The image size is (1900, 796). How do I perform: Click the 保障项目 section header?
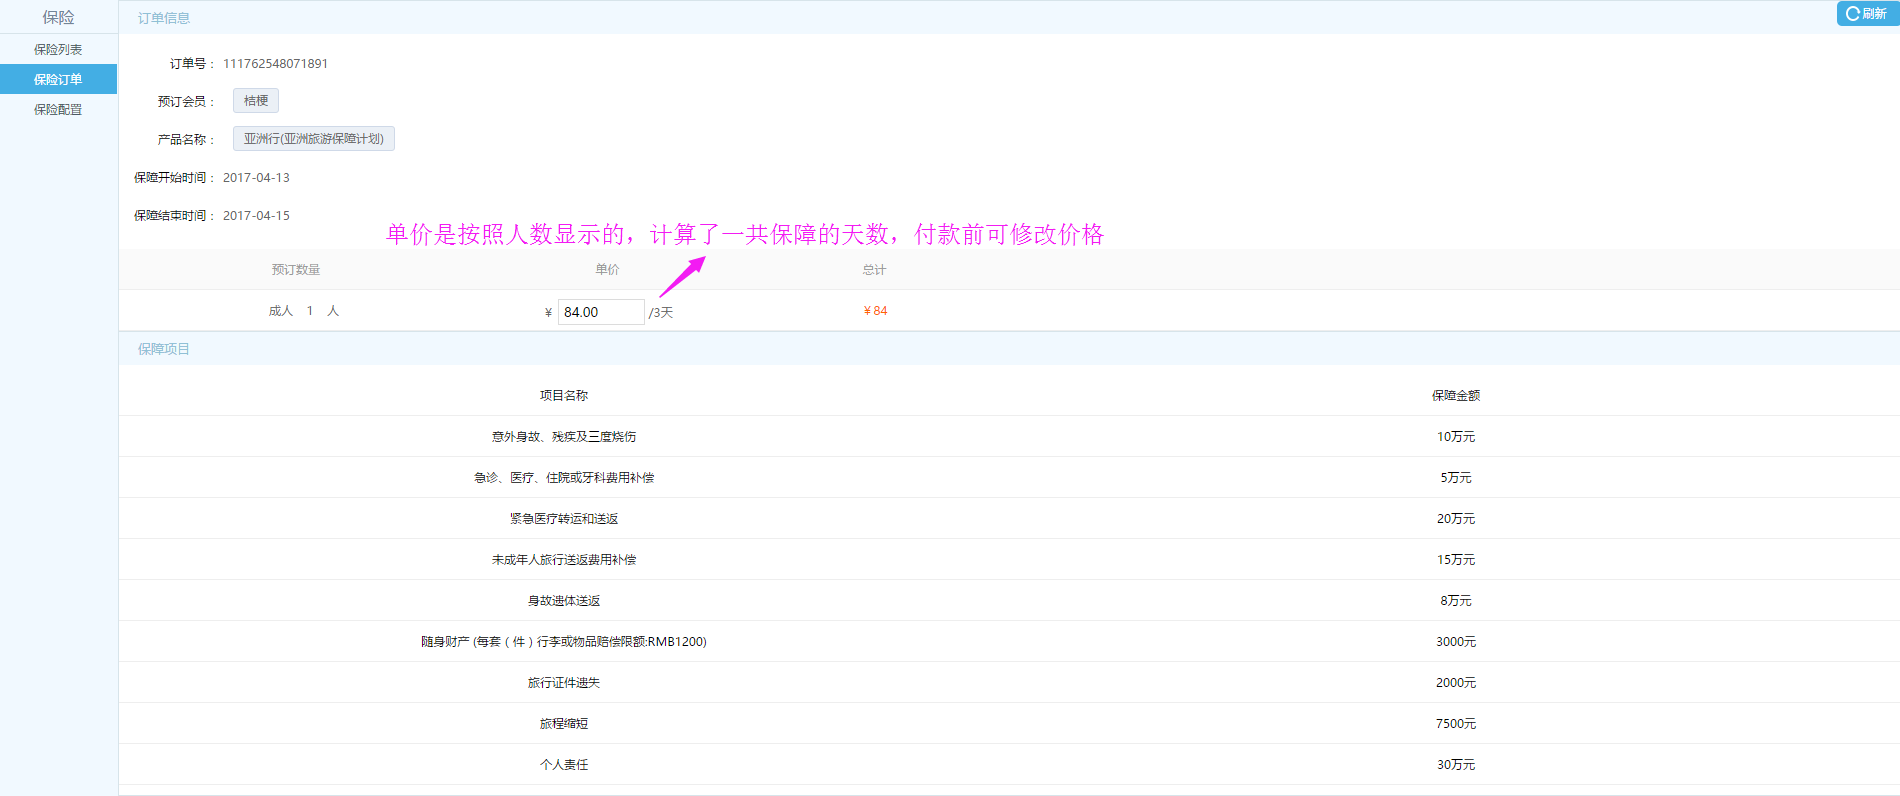coord(164,349)
